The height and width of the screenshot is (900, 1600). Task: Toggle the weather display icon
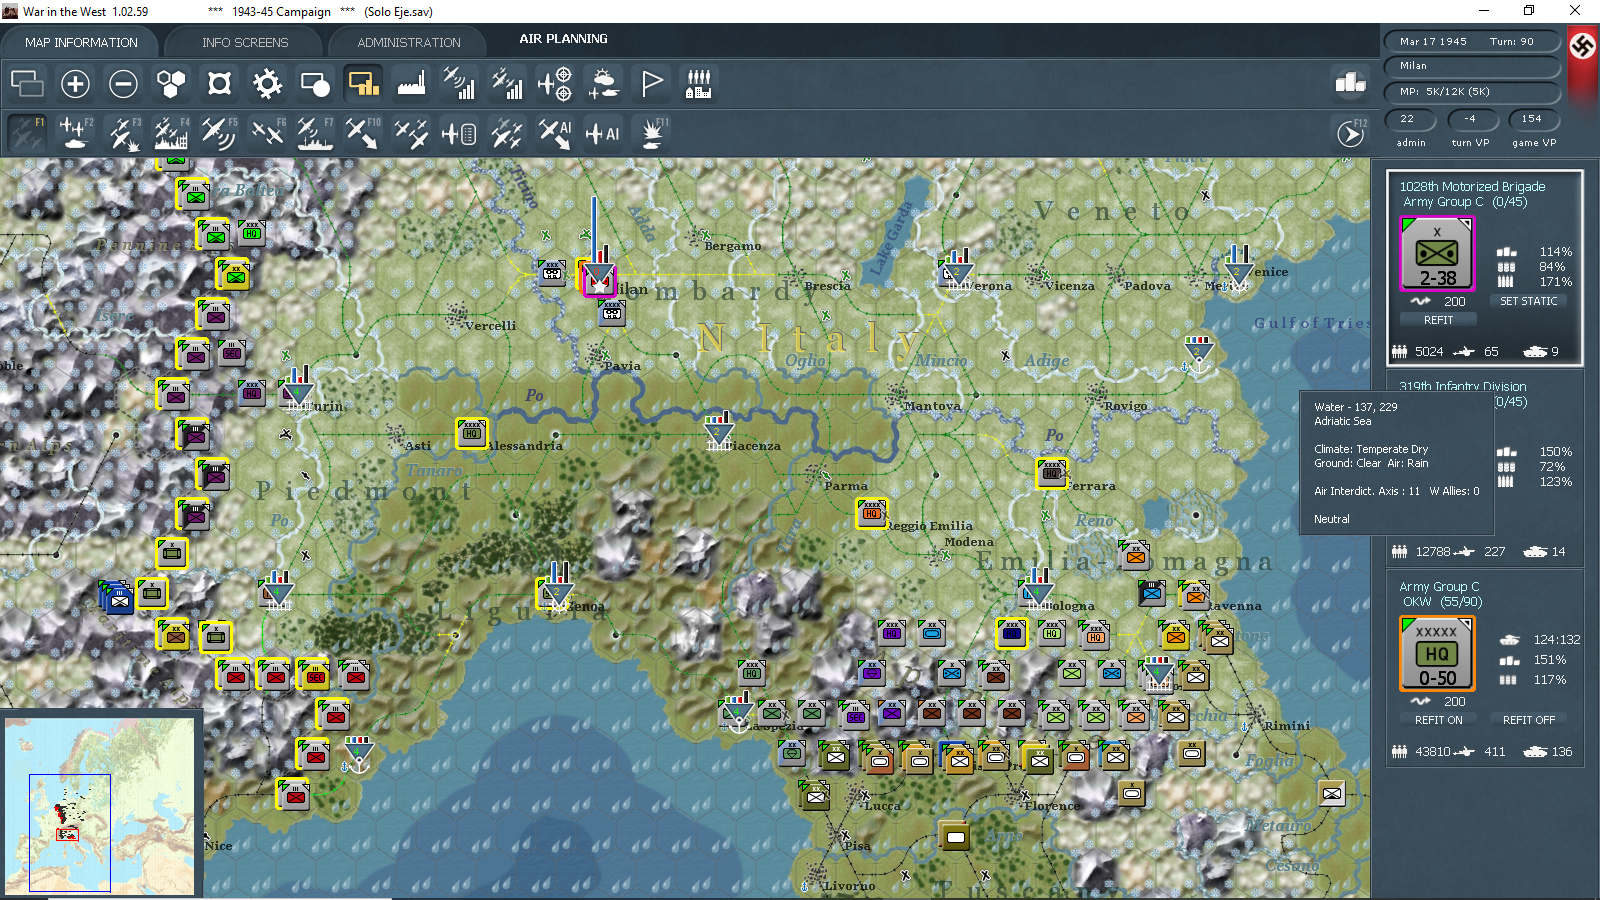pos(603,84)
